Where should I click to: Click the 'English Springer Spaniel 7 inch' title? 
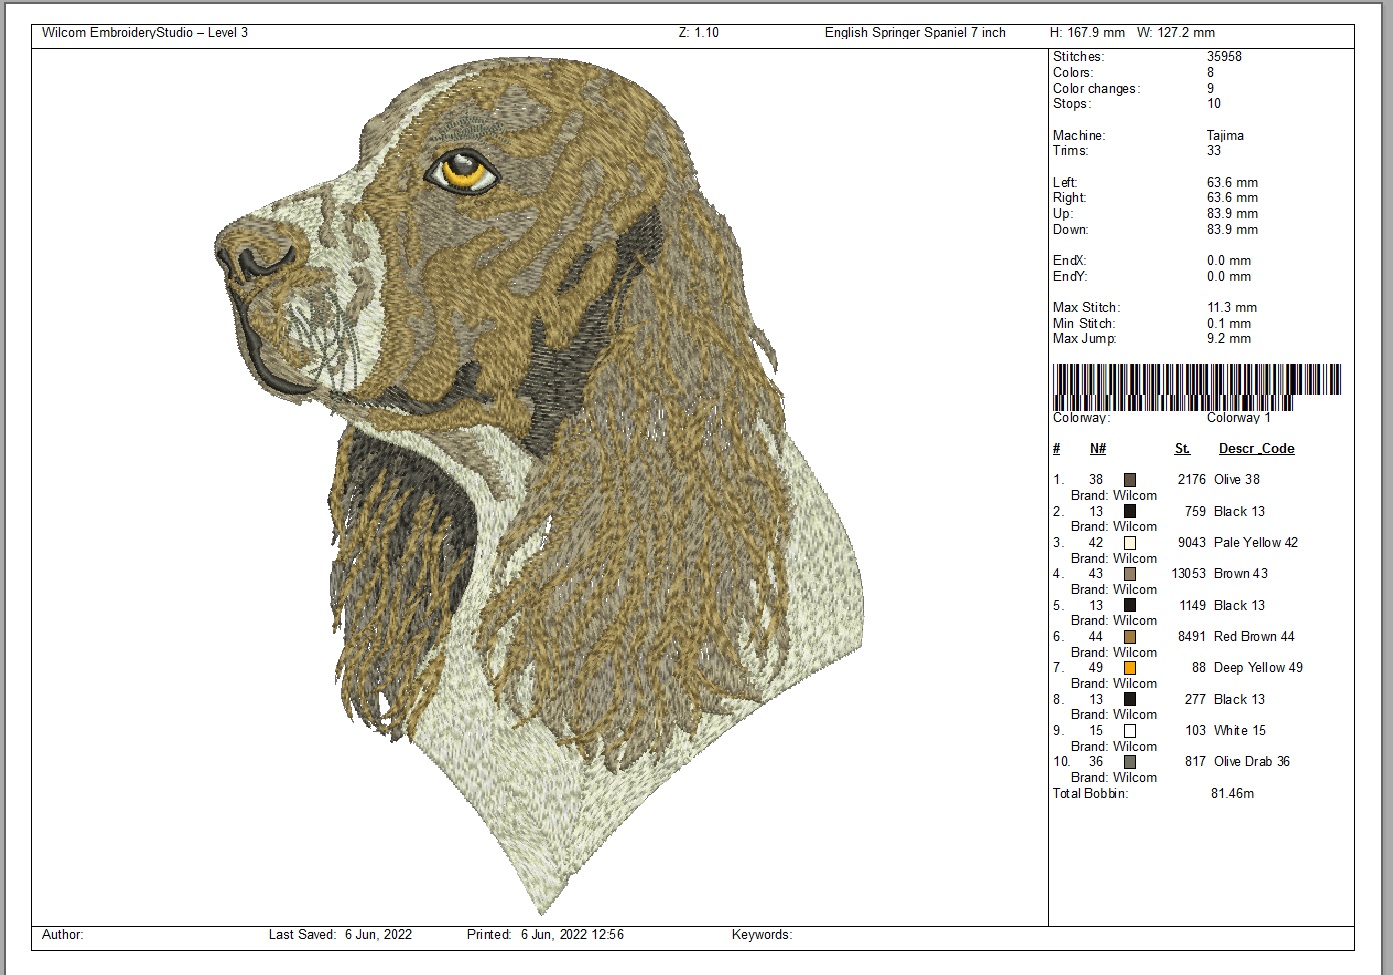(915, 33)
